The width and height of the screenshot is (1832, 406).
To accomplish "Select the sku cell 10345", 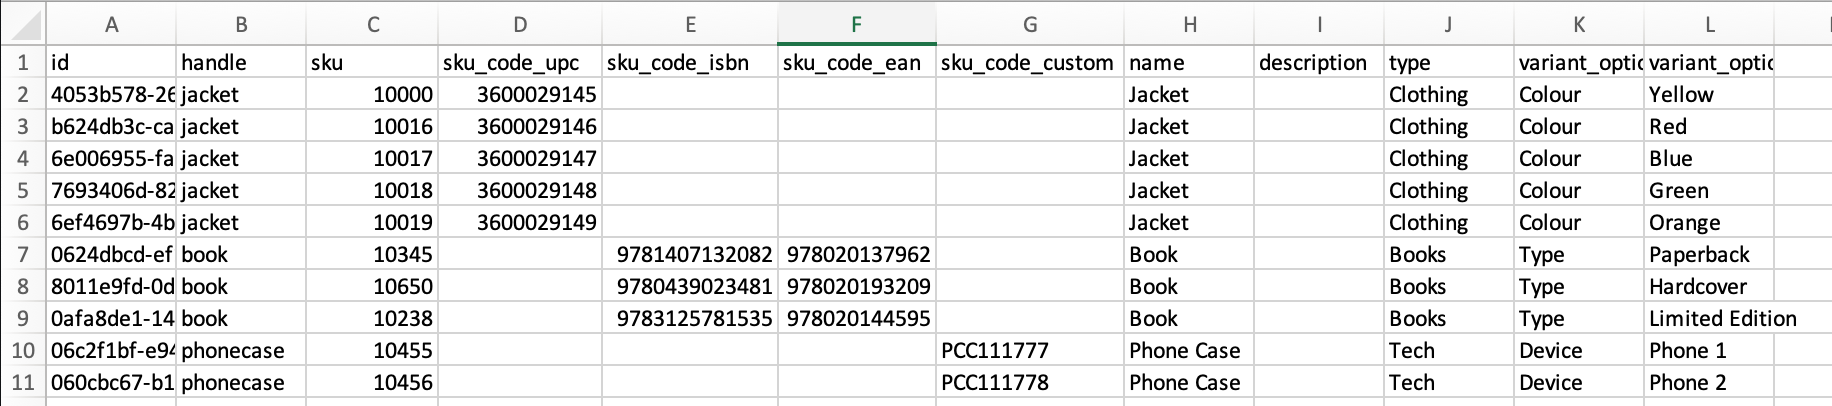I will click(372, 255).
